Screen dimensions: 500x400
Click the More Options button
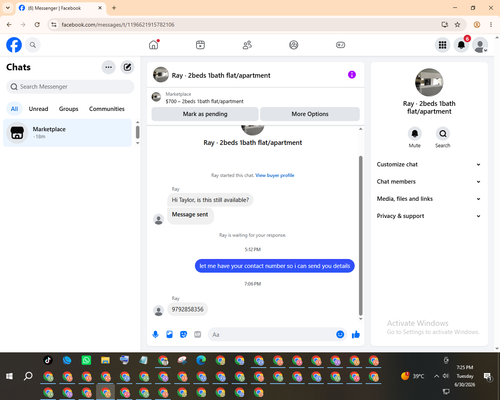coord(310,114)
